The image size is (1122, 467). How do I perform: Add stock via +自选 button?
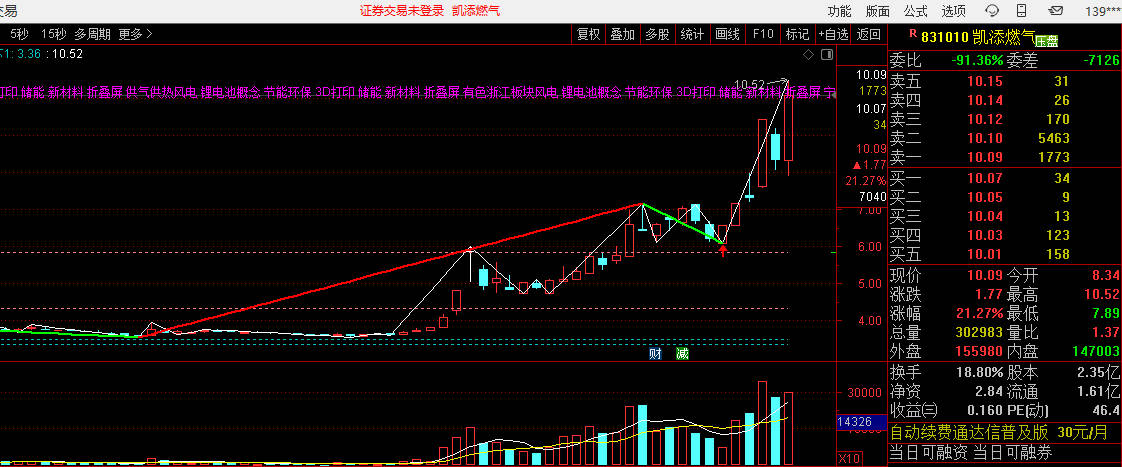coord(834,33)
